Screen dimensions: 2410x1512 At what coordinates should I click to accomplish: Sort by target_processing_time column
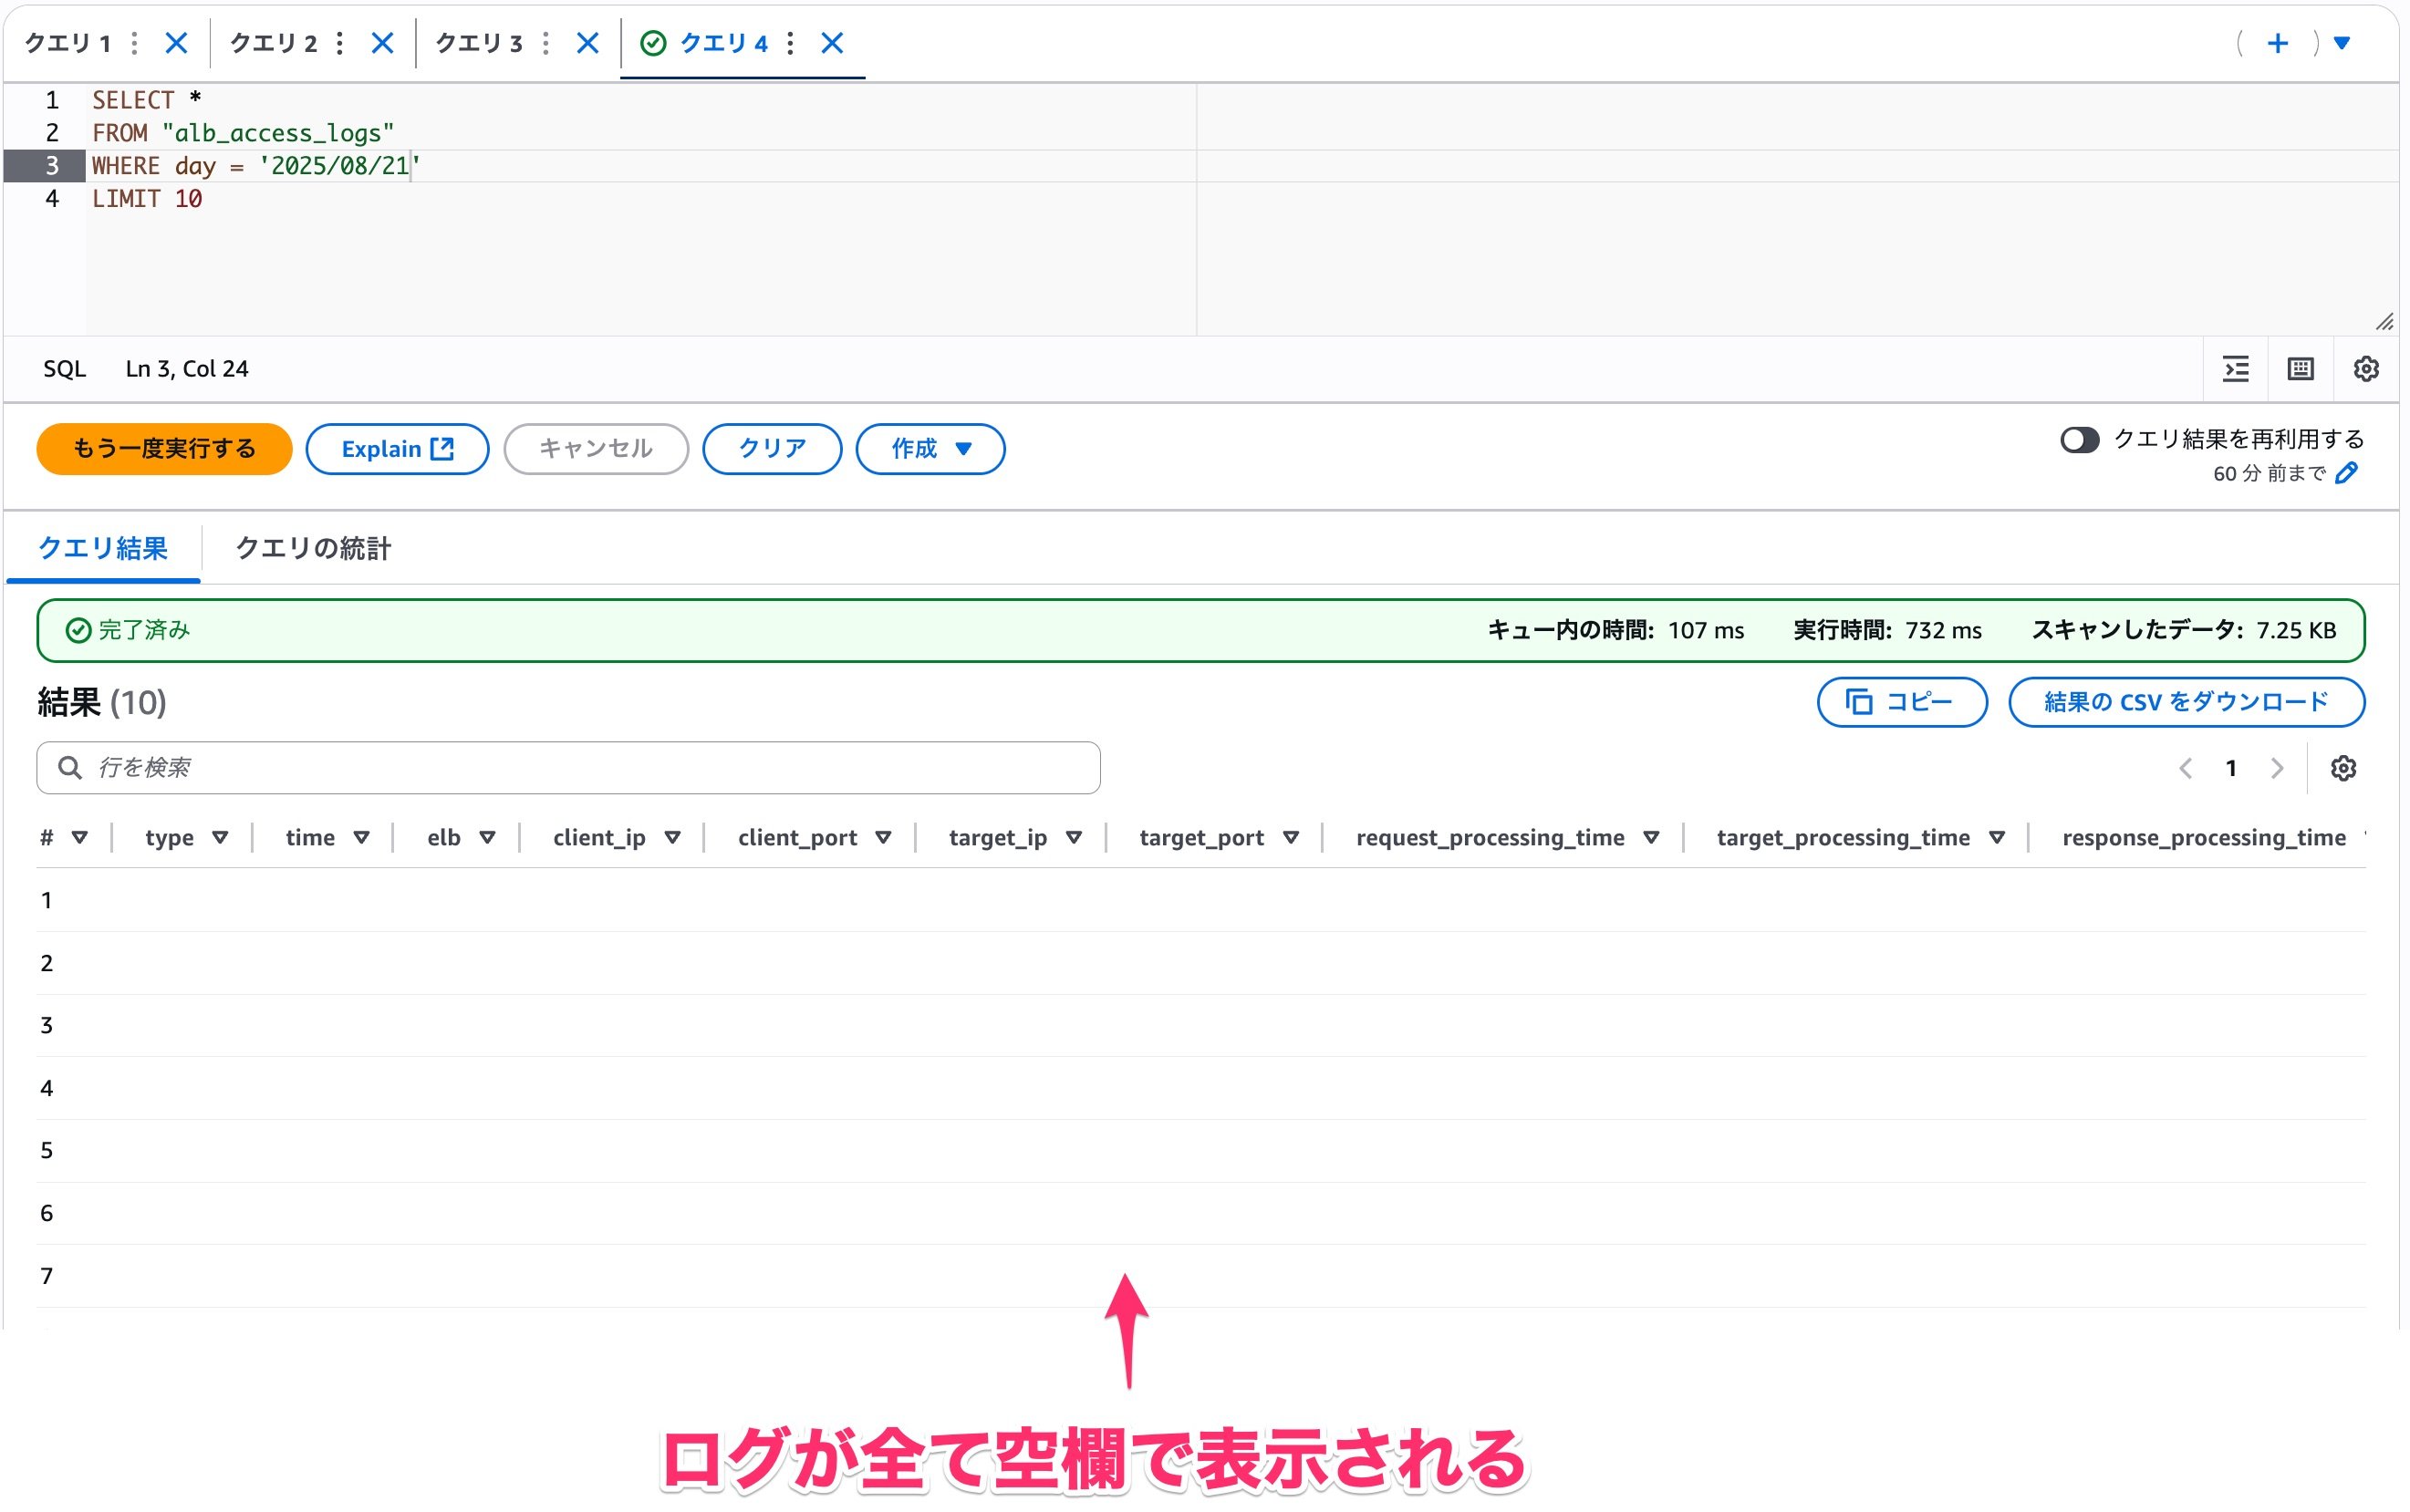(x=1996, y=838)
